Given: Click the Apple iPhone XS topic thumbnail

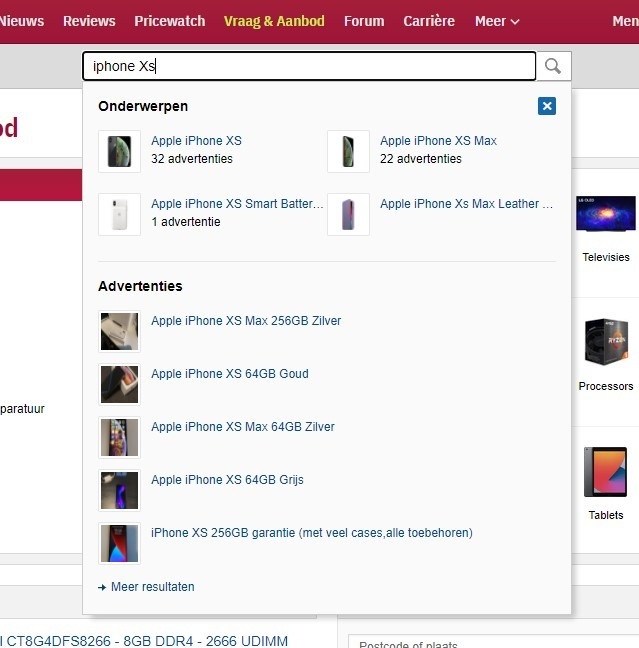Looking at the screenshot, I should (x=119, y=151).
